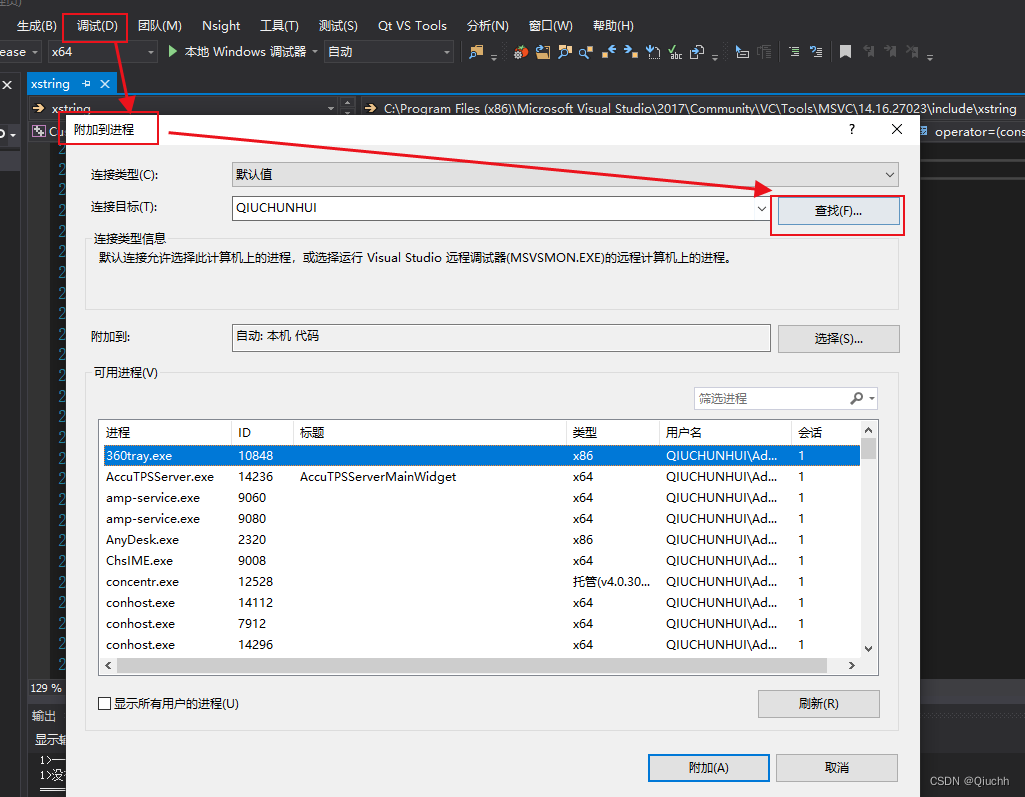1025x797 pixels.
Task: Click the magnifier in filter processes box
Action: click(x=856, y=398)
